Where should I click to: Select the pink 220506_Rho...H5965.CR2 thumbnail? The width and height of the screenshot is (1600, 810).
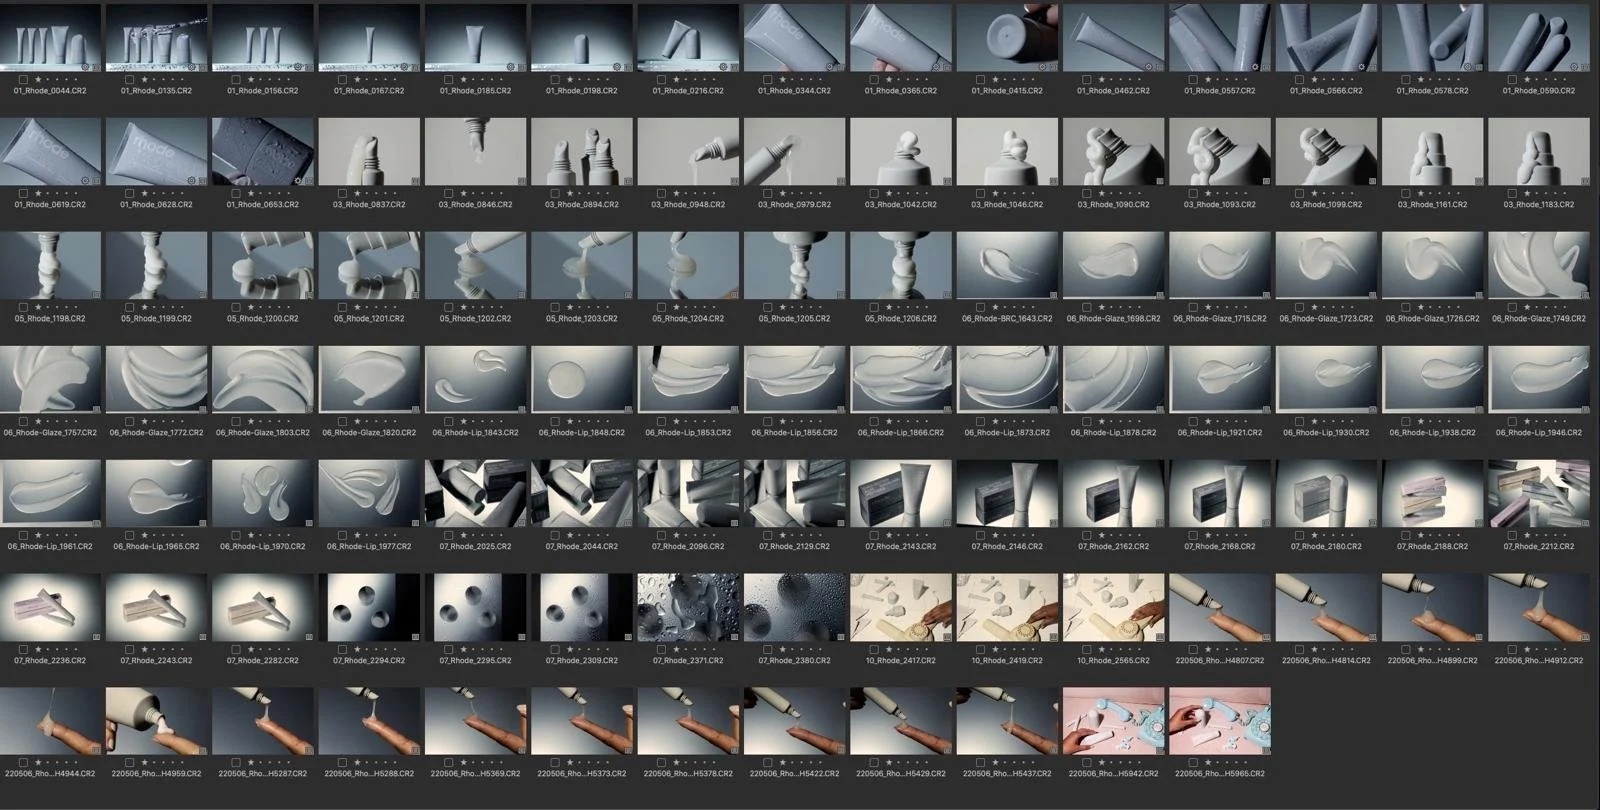click(1220, 721)
